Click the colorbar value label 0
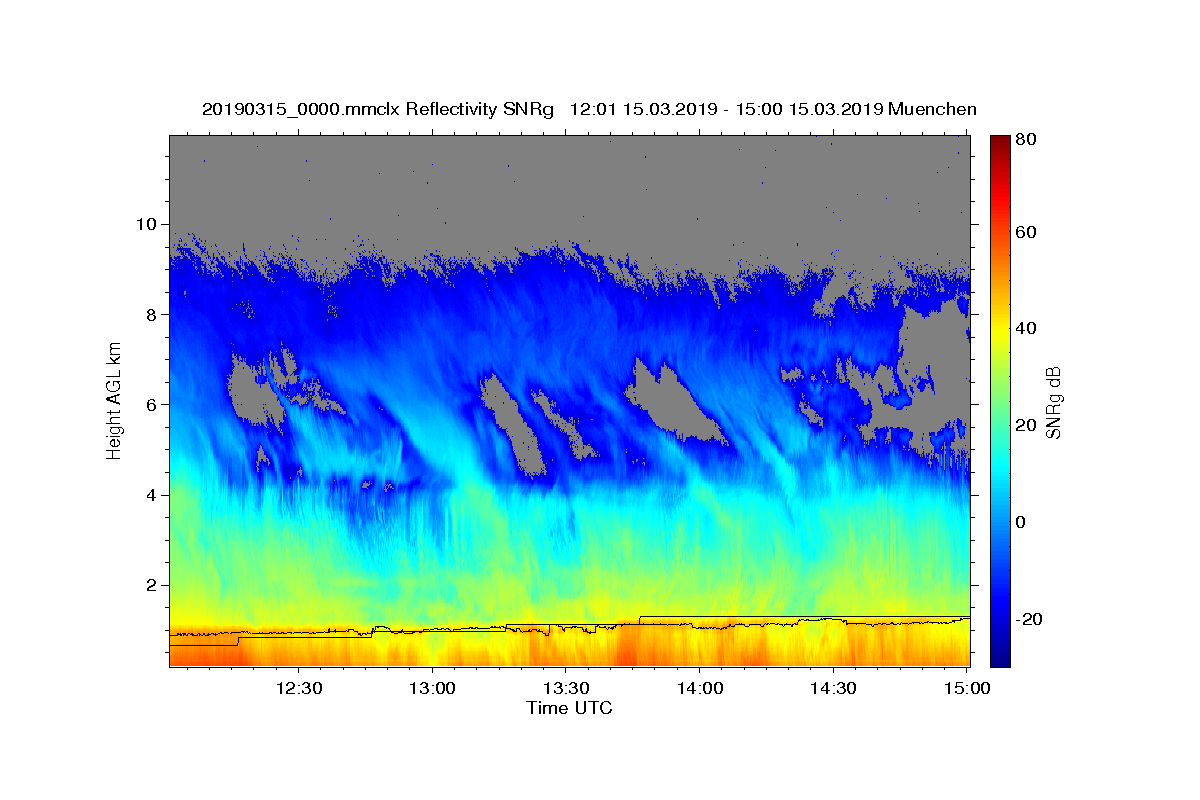 (1022, 522)
